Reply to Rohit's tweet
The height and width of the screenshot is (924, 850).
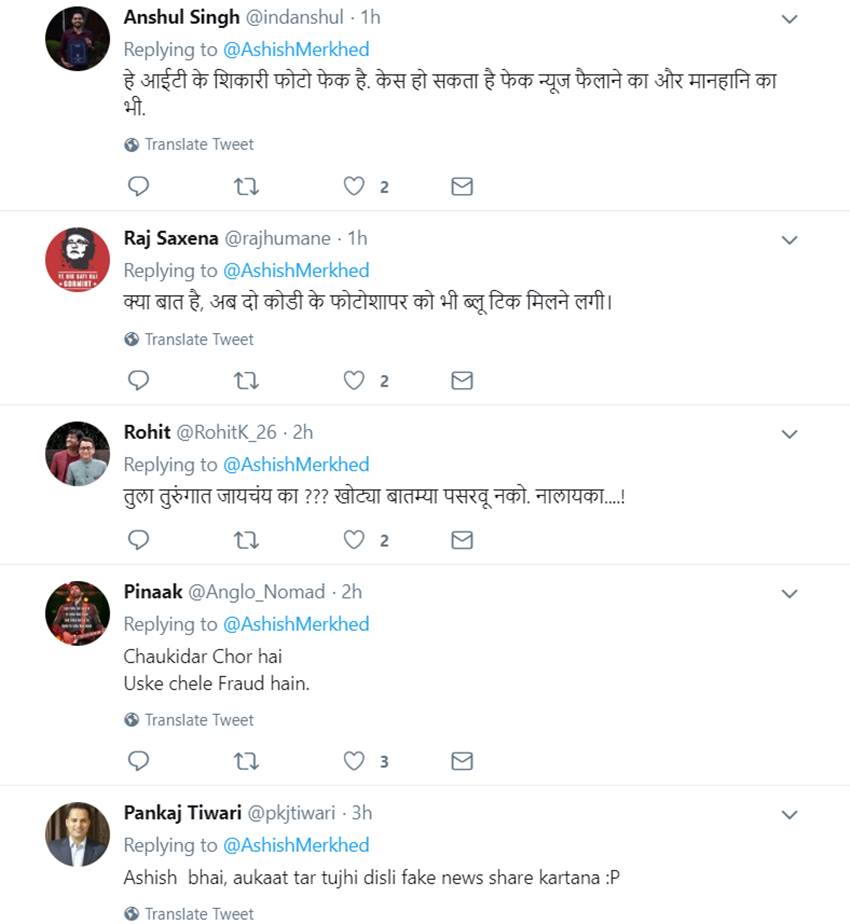pyautogui.click(x=140, y=540)
